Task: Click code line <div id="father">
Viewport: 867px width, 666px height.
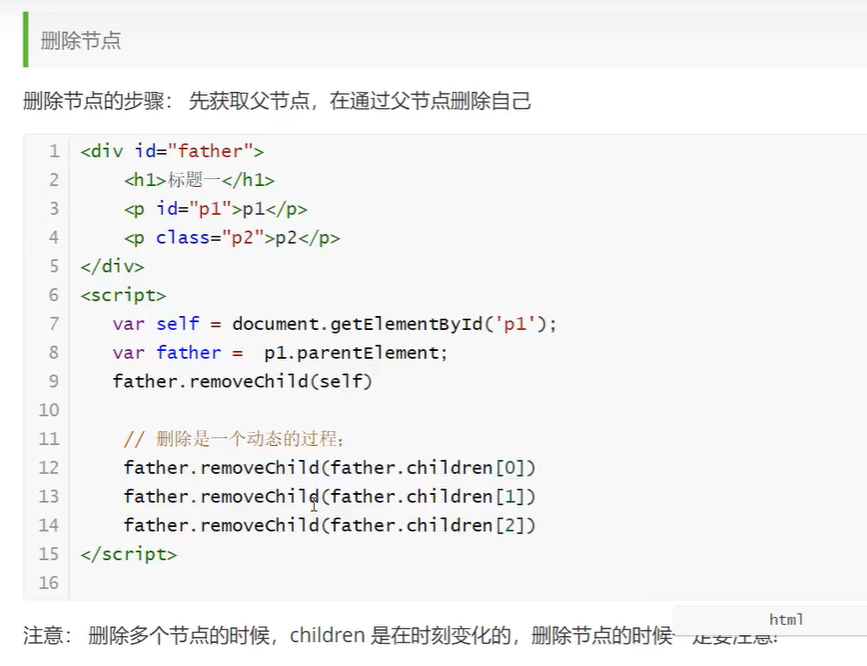Action: pyautogui.click(x=172, y=151)
